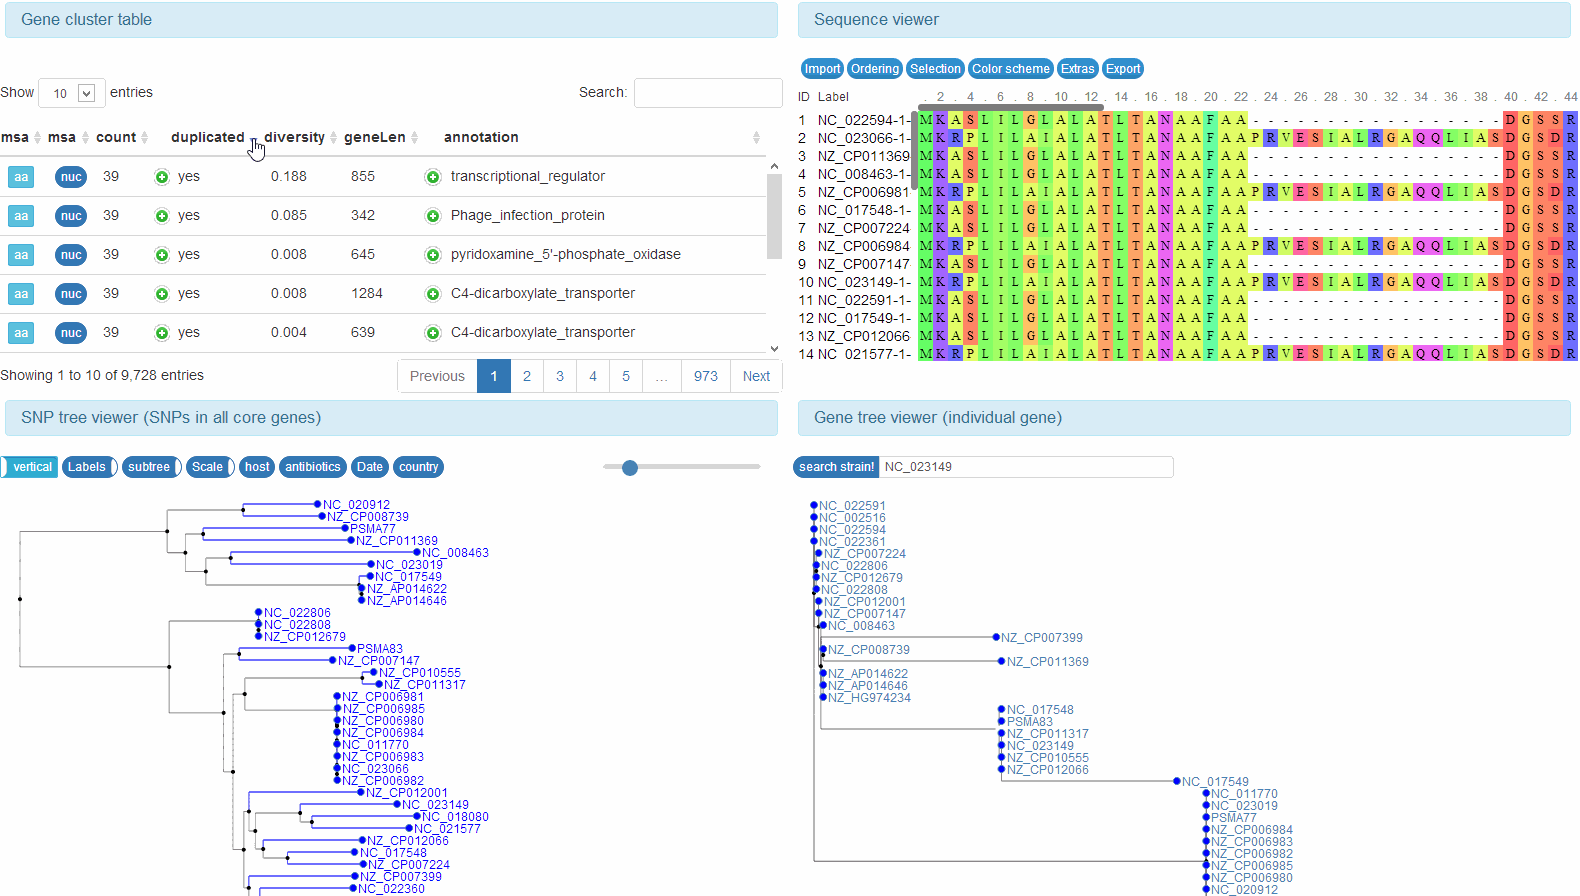Go to page 2 of the table

527,376
